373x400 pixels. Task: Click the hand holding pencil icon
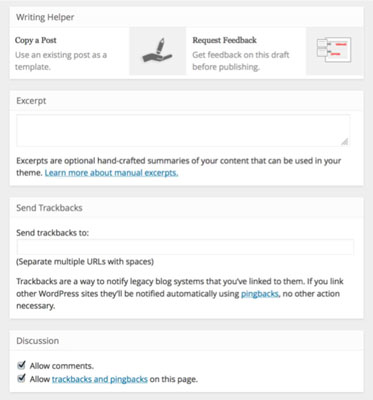(157, 50)
